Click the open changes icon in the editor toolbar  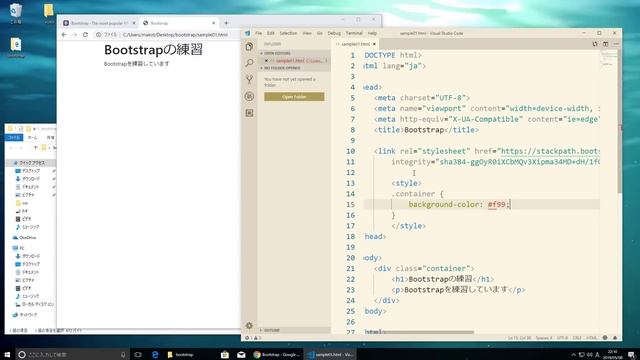tap(595, 44)
